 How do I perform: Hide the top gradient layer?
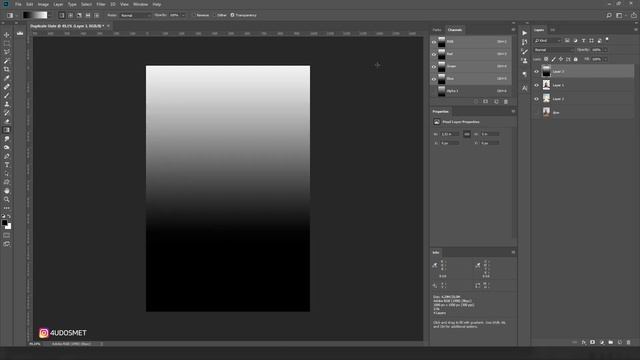pyautogui.click(x=537, y=71)
